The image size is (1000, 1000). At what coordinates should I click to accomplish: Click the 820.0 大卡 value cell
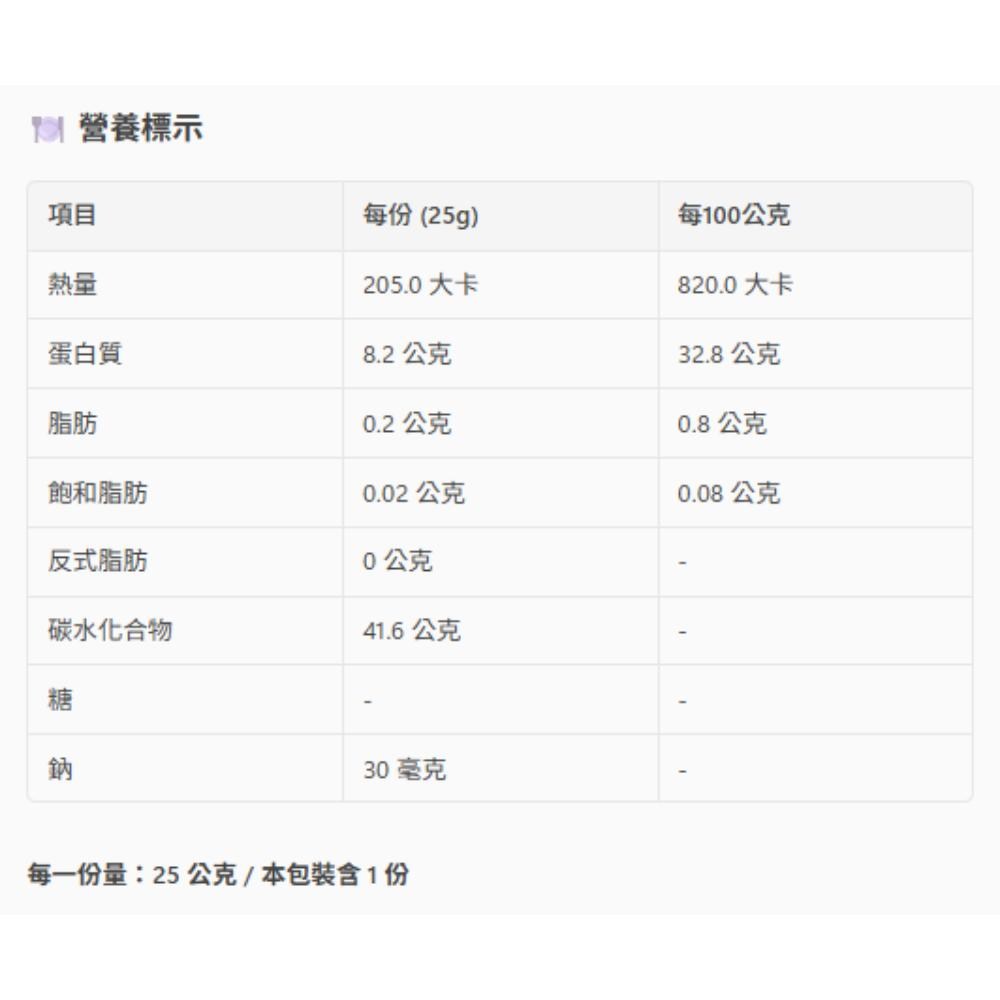pos(735,285)
